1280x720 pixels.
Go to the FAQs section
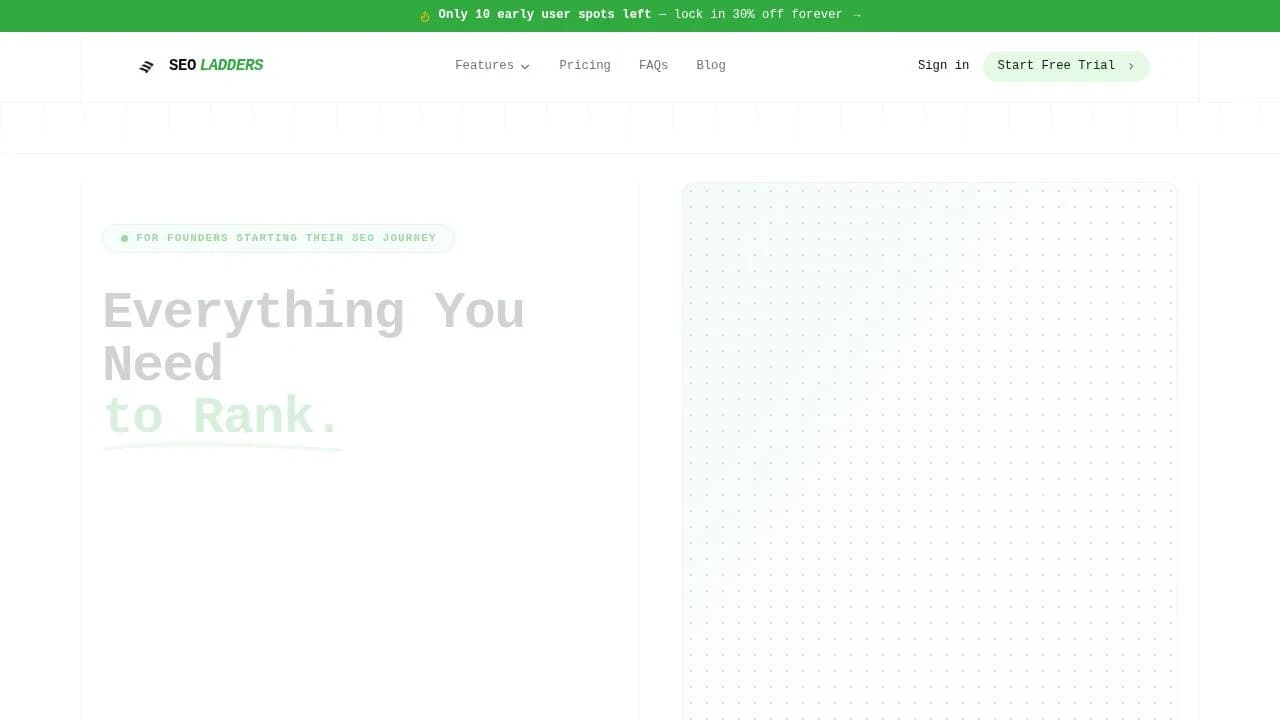point(653,65)
